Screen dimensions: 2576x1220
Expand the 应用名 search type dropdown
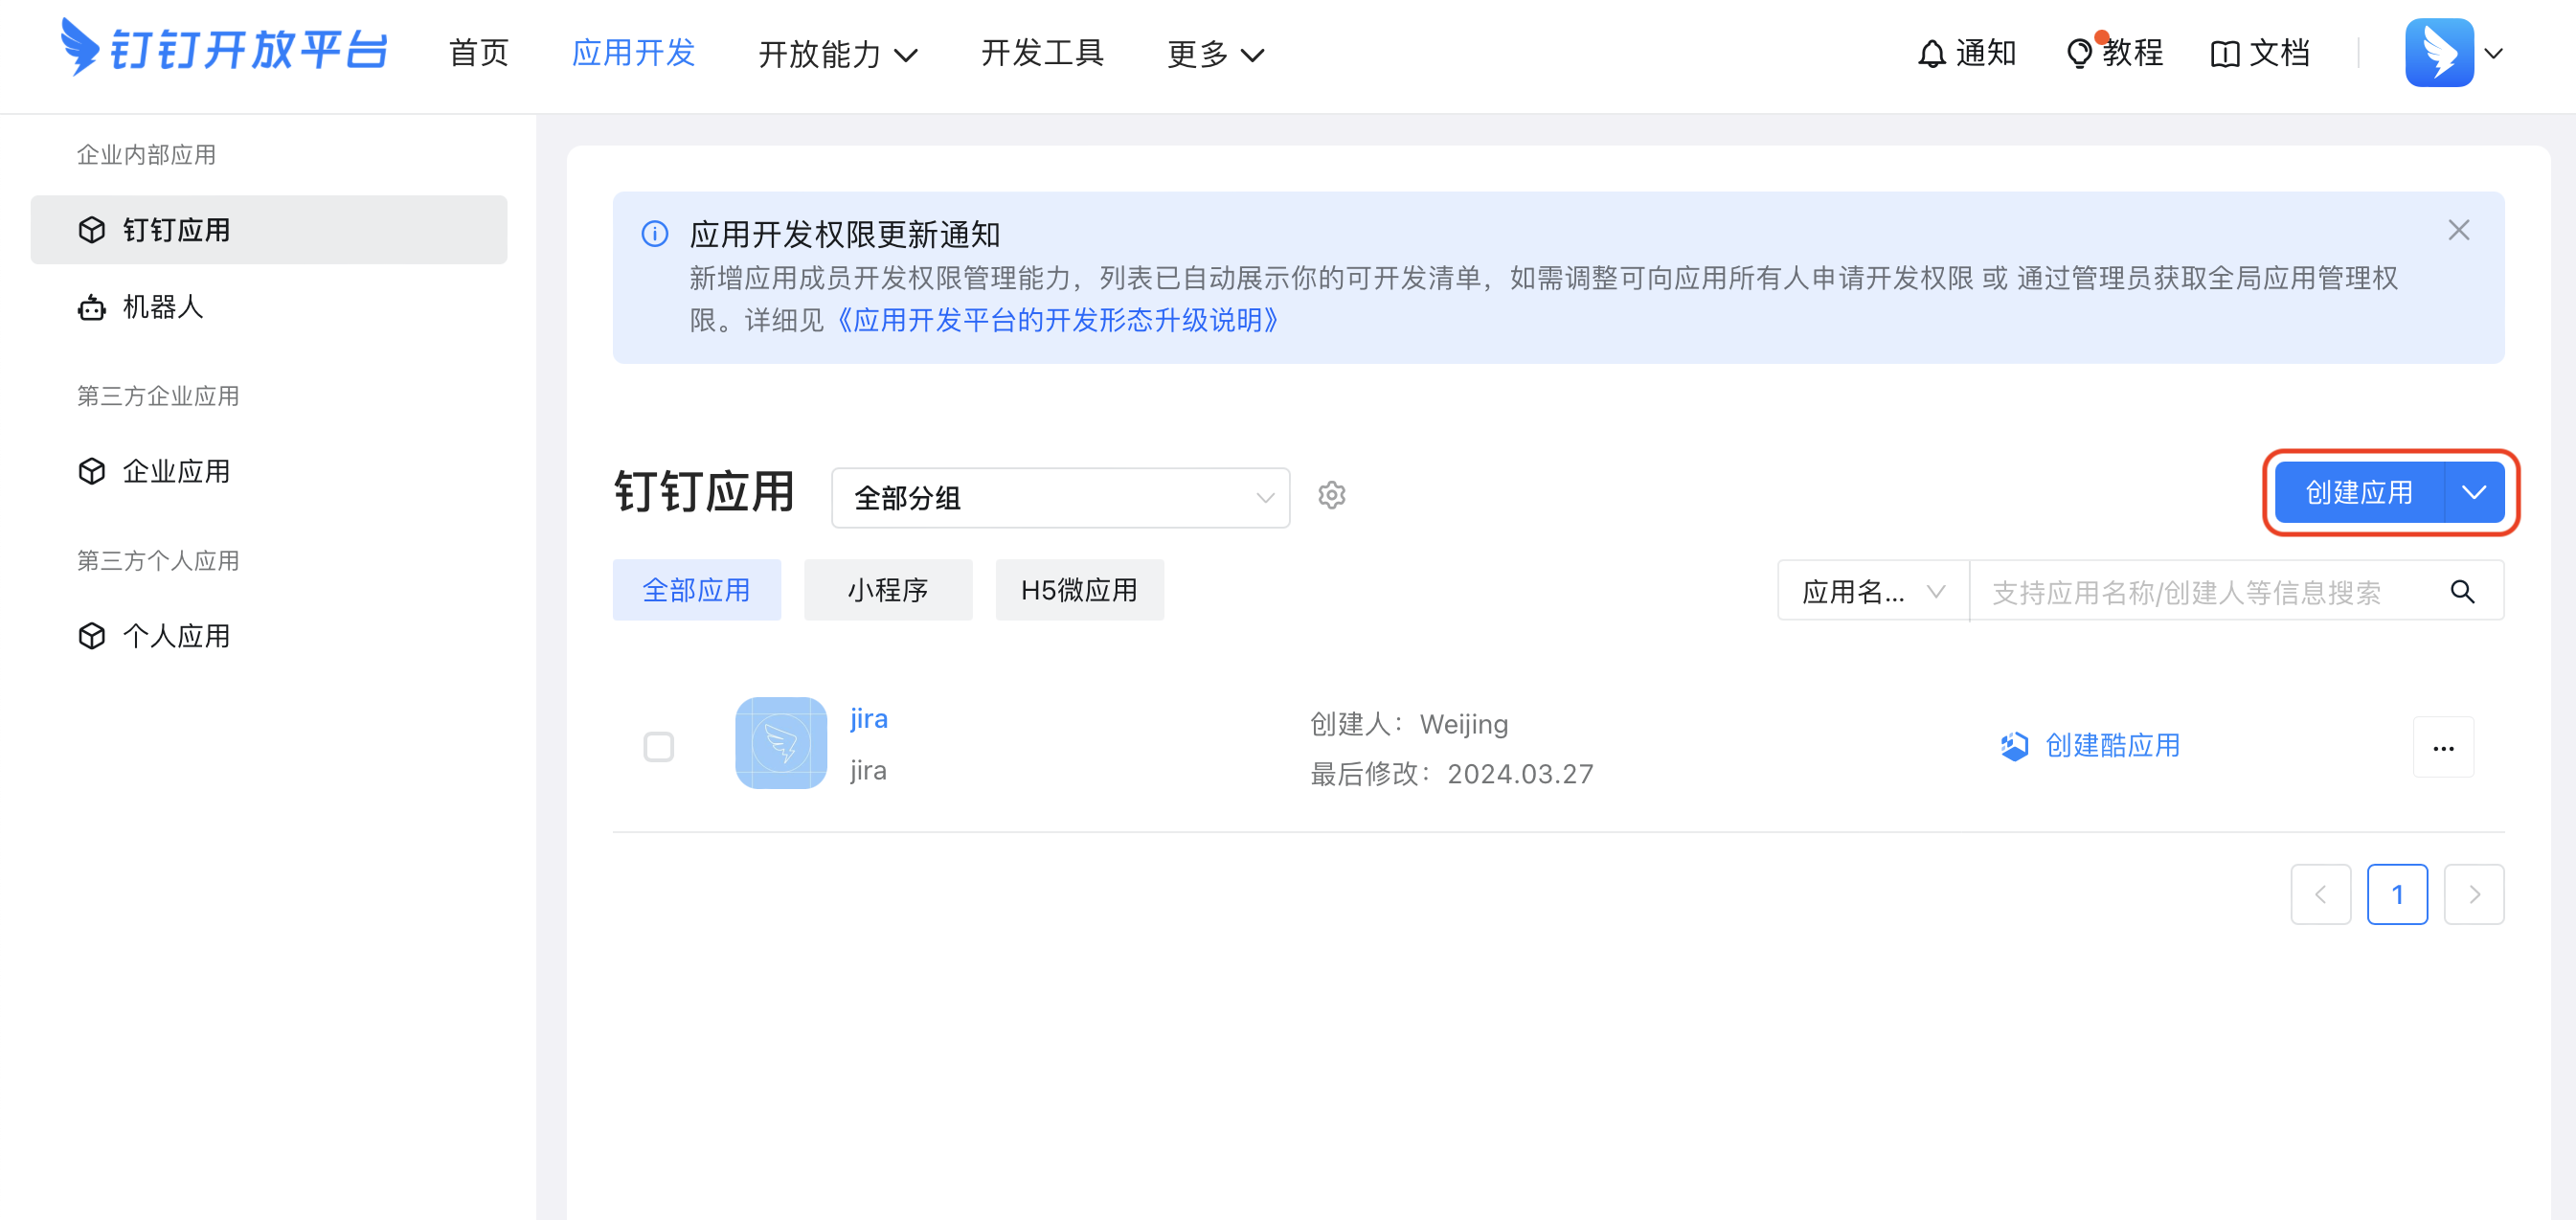(1871, 592)
